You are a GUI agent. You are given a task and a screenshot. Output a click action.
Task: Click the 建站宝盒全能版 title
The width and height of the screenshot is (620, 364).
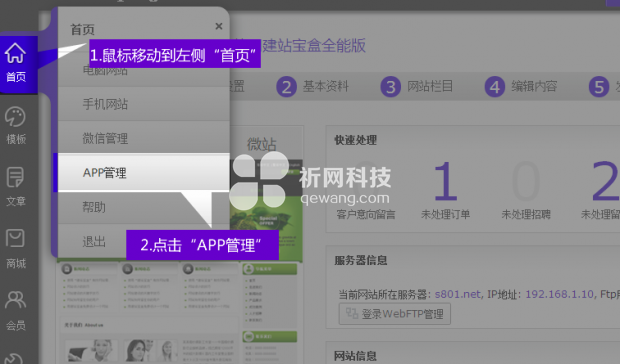pos(314,45)
